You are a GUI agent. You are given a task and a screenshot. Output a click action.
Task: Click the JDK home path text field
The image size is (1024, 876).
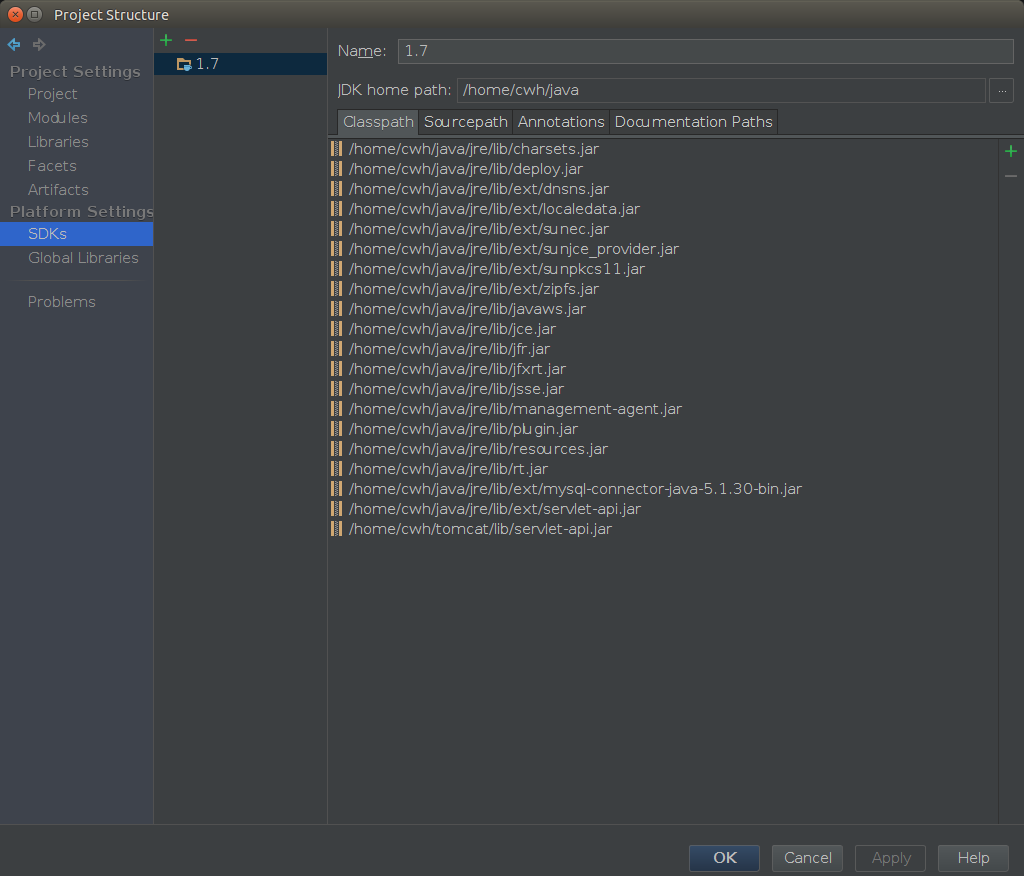point(720,90)
